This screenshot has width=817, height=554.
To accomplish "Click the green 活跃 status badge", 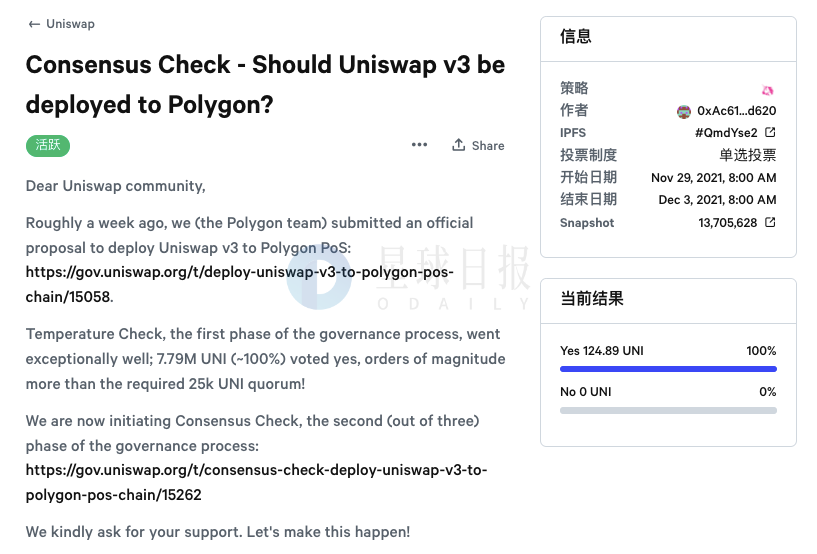I will pos(48,145).
